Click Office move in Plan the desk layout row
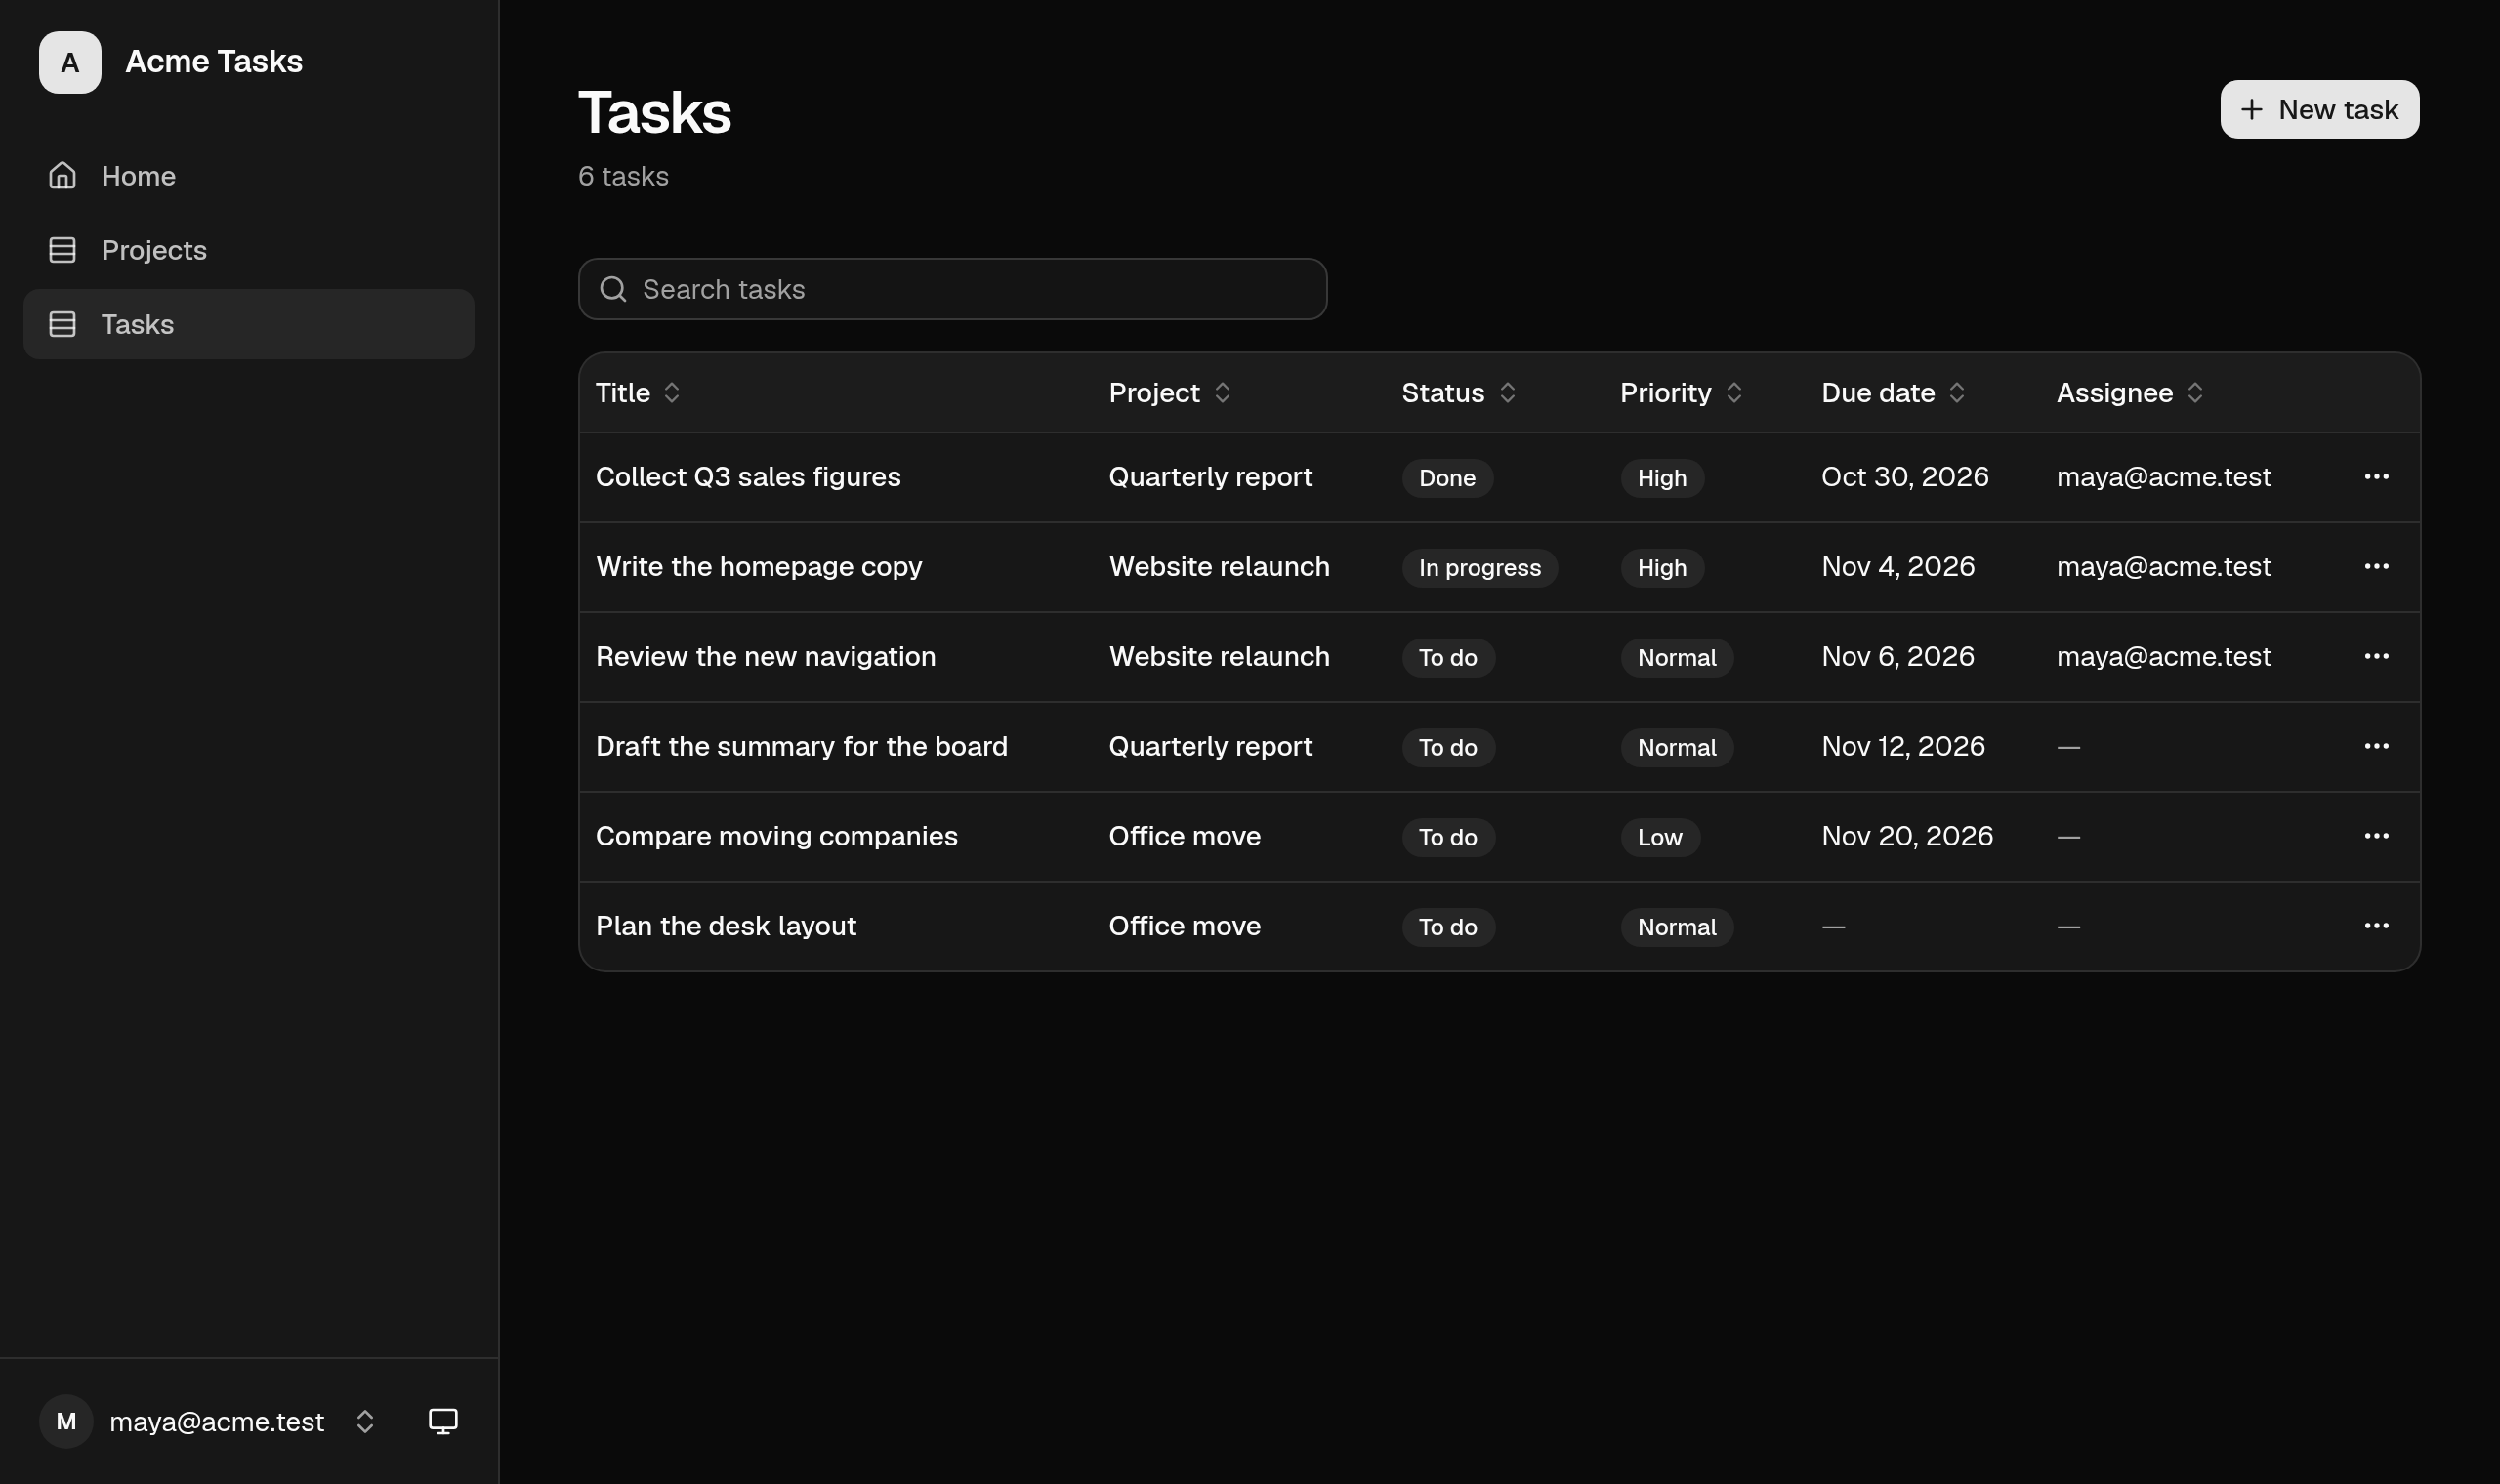This screenshot has height=1484, width=2500. [1185, 926]
